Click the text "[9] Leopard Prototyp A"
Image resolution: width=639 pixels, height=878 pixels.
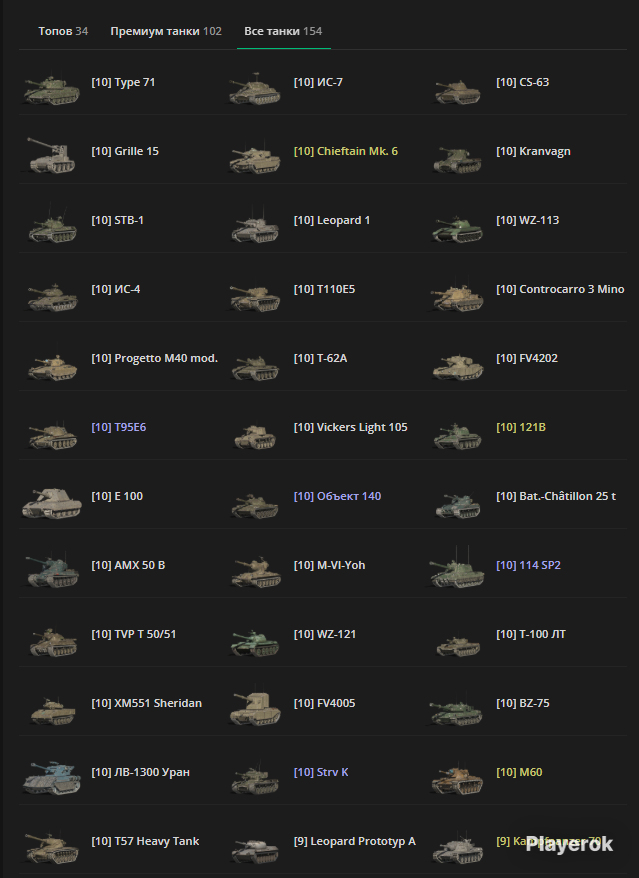pyautogui.click(x=355, y=841)
